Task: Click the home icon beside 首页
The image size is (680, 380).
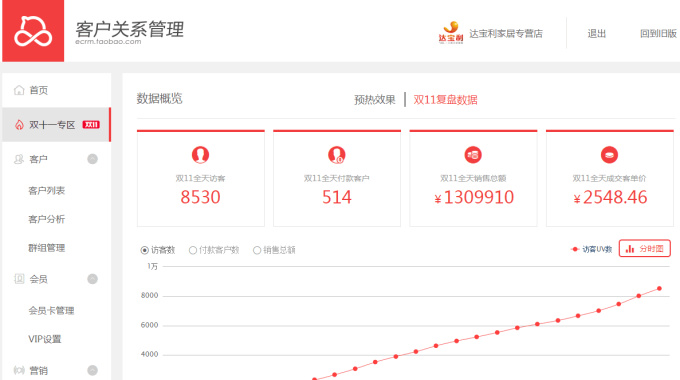Action: (19, 90)
